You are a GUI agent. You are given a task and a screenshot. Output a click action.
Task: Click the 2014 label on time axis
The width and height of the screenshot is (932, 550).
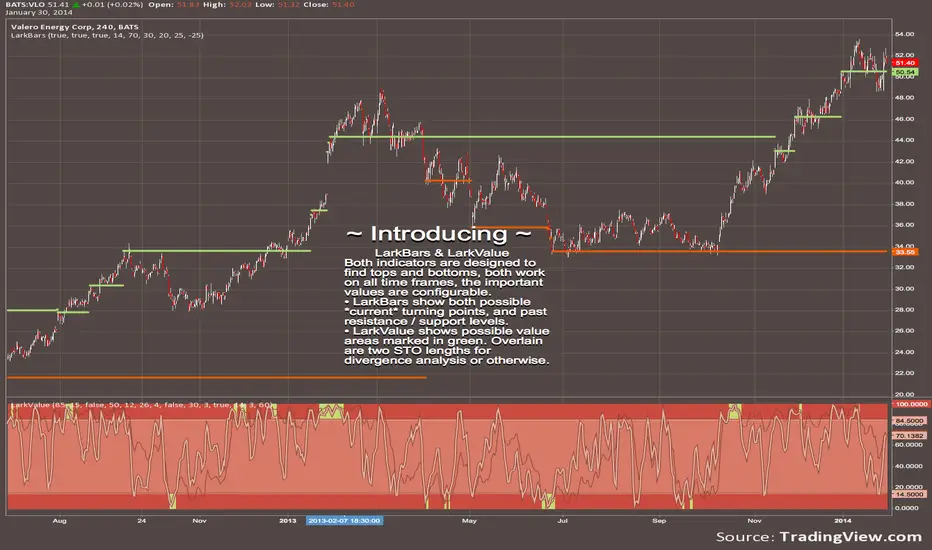[842, 521]
